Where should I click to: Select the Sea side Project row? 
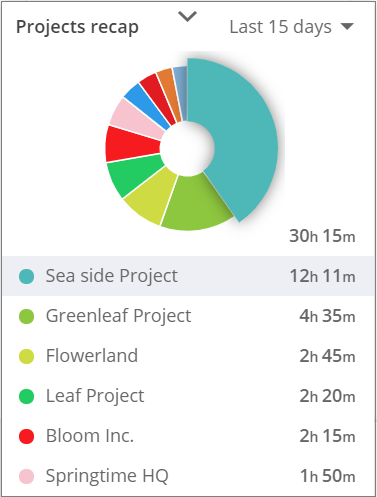coord(189,276)
